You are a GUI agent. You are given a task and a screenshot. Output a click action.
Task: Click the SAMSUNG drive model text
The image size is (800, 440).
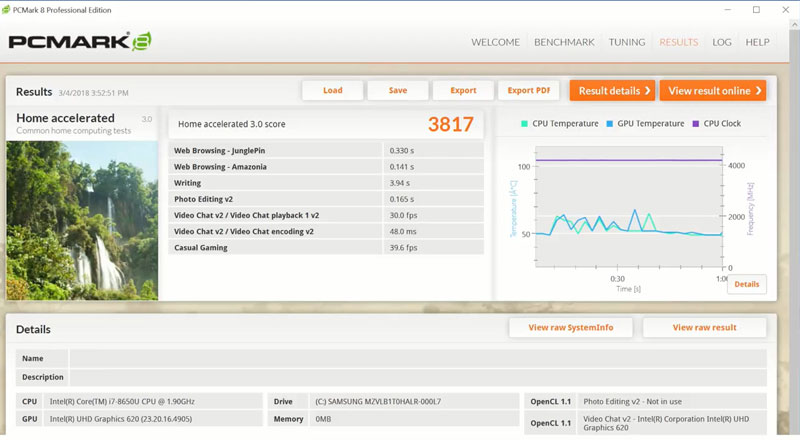coord(378,402)
